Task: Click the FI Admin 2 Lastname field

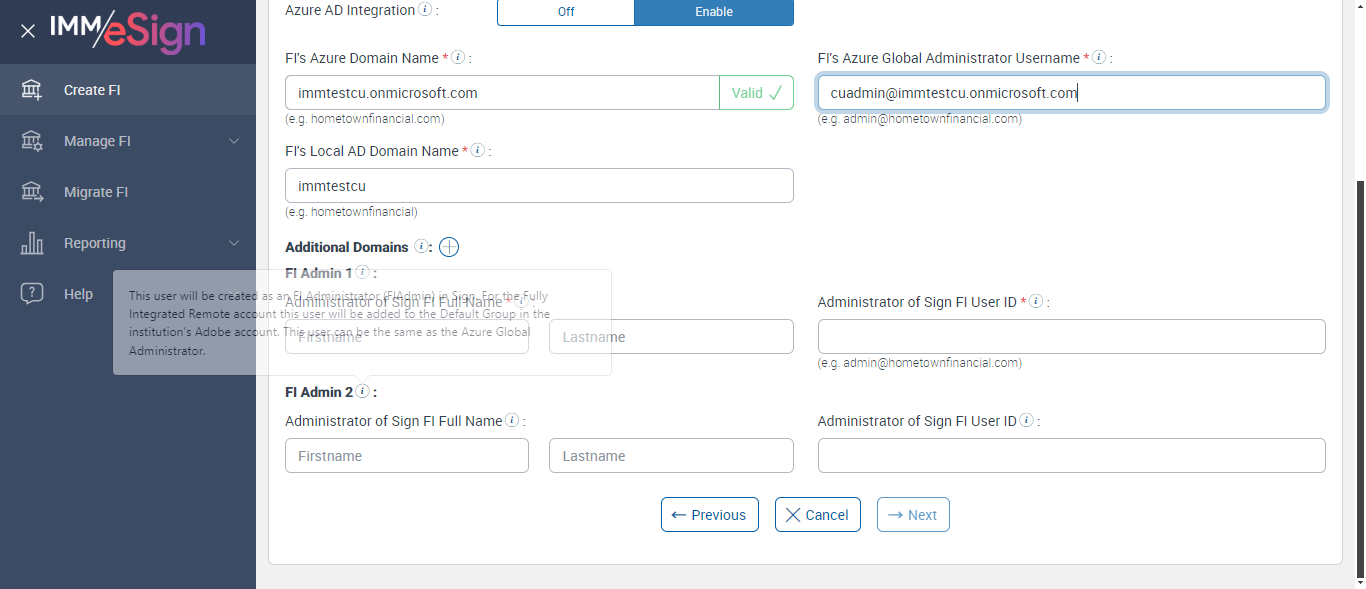Action: click(x=671, y=456)
